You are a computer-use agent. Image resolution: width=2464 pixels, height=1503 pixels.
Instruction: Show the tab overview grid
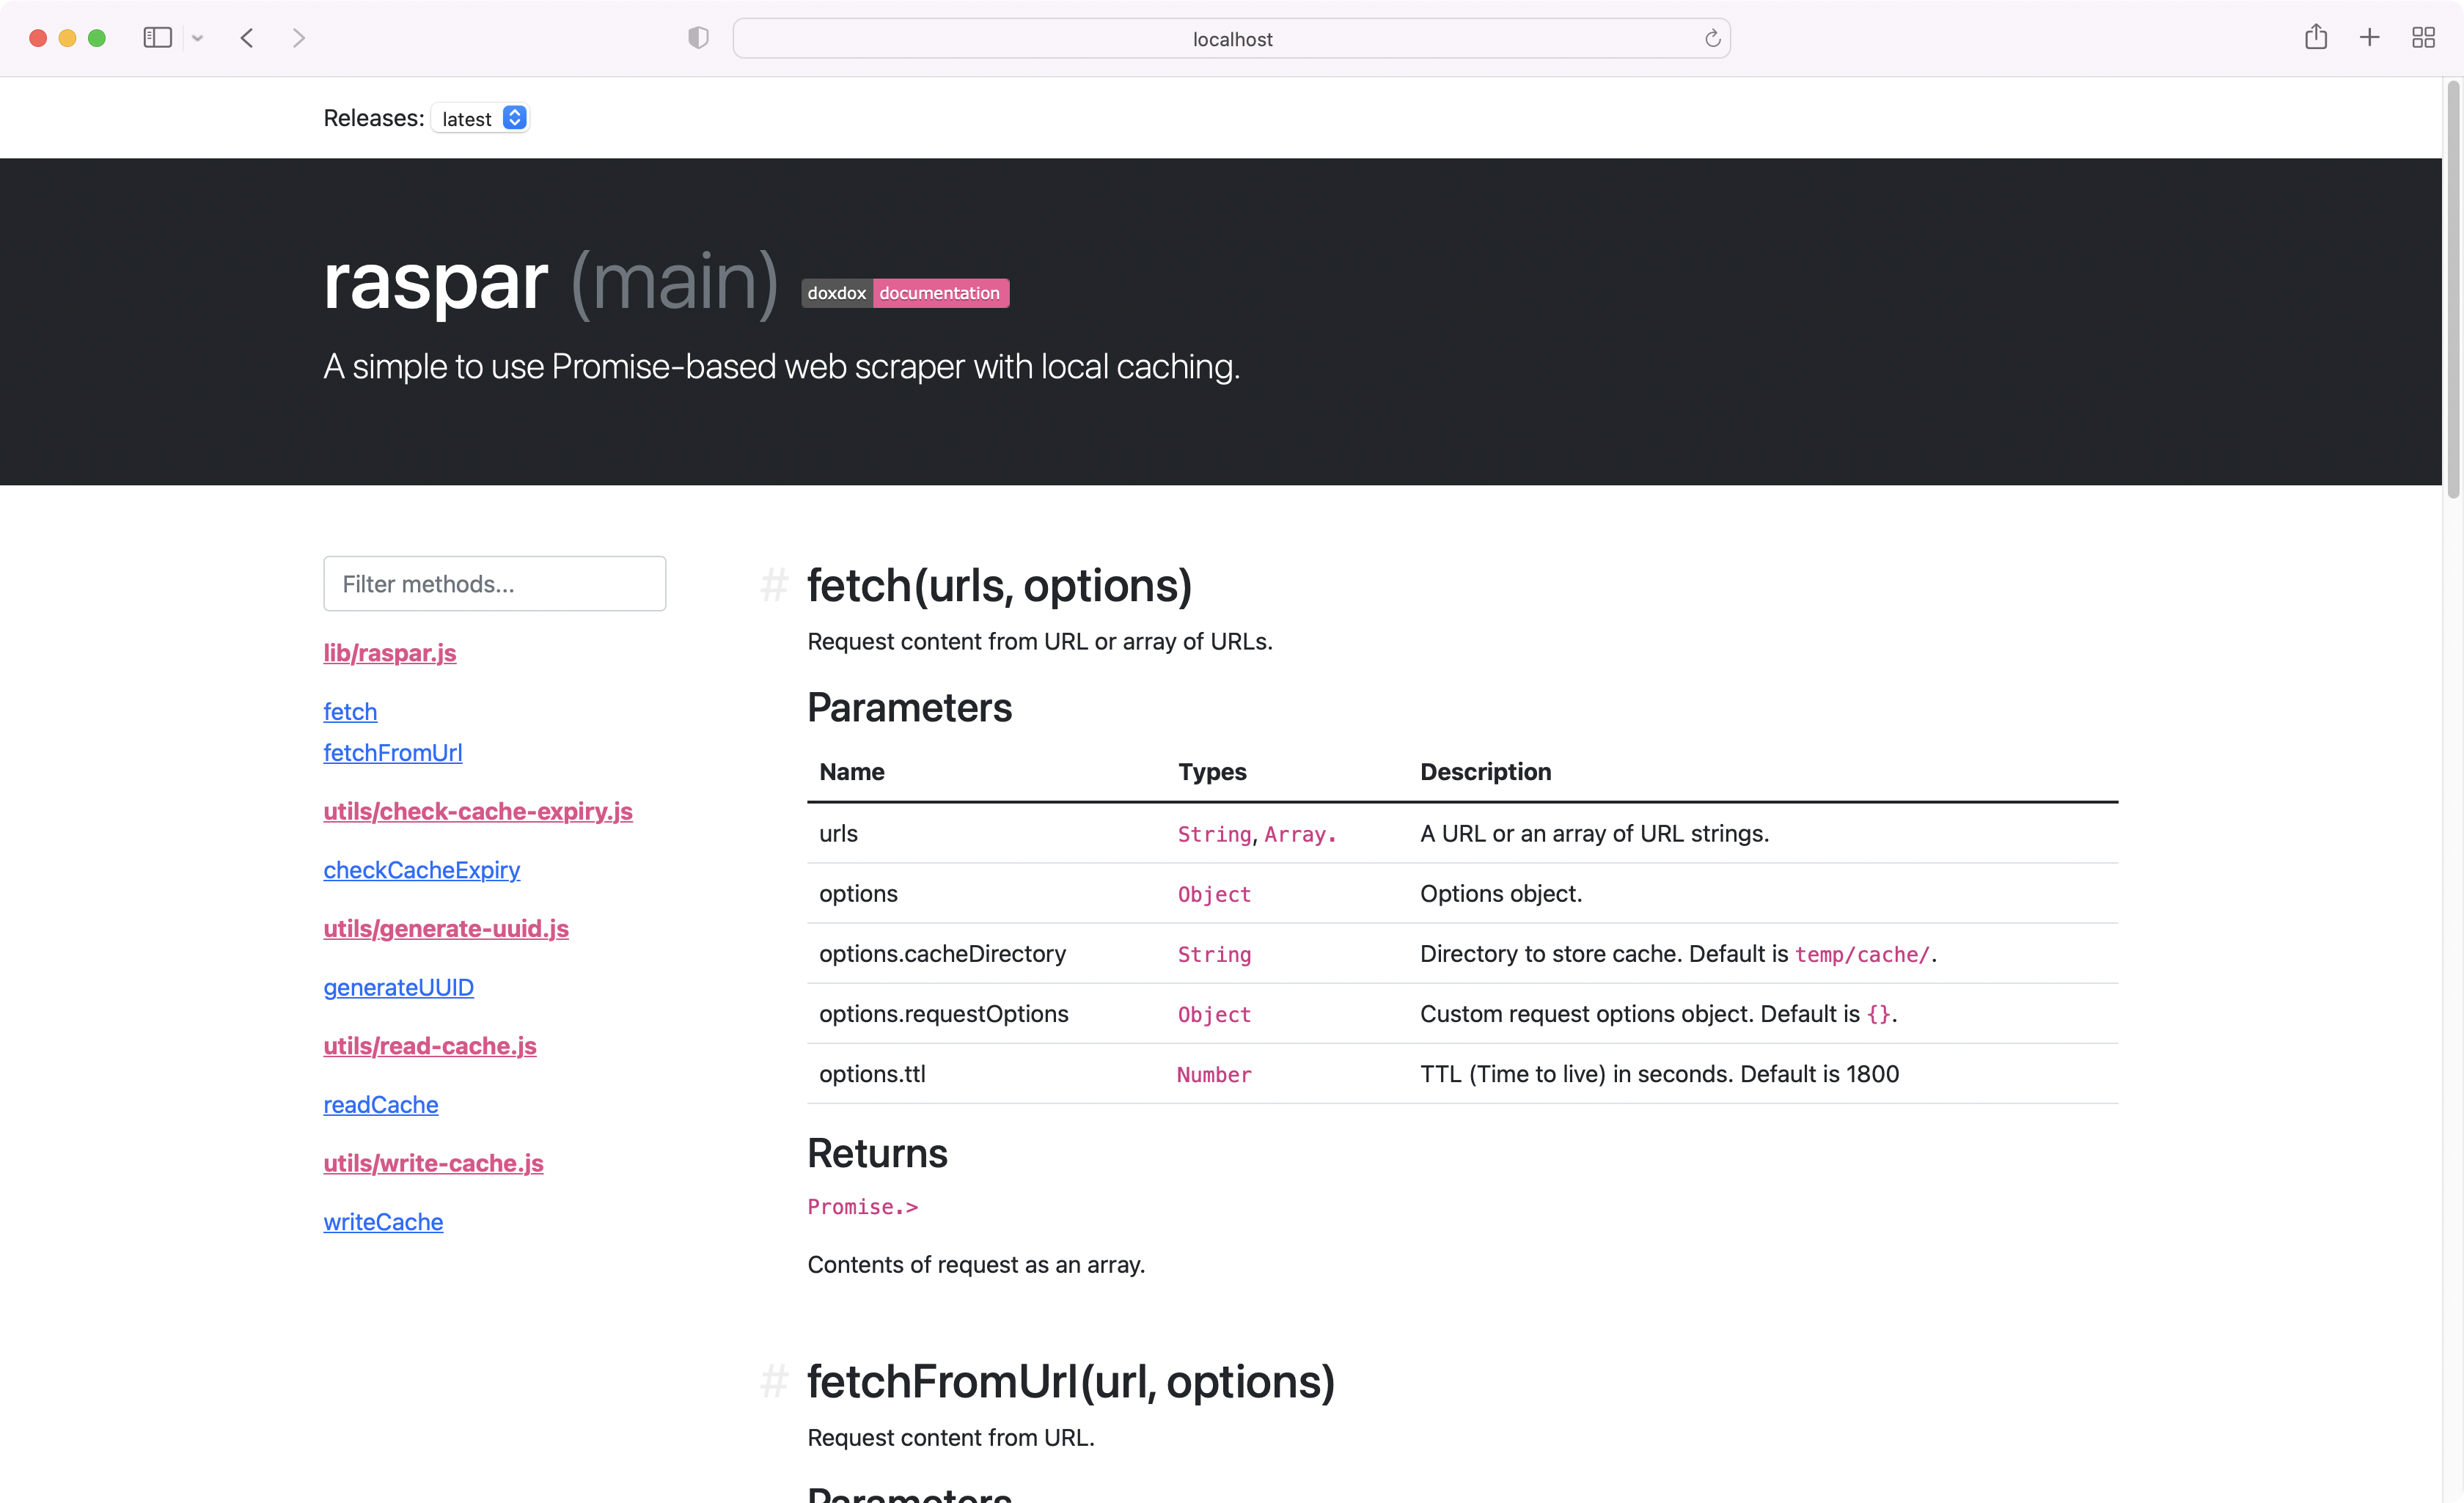click(x=2423, y=37)
